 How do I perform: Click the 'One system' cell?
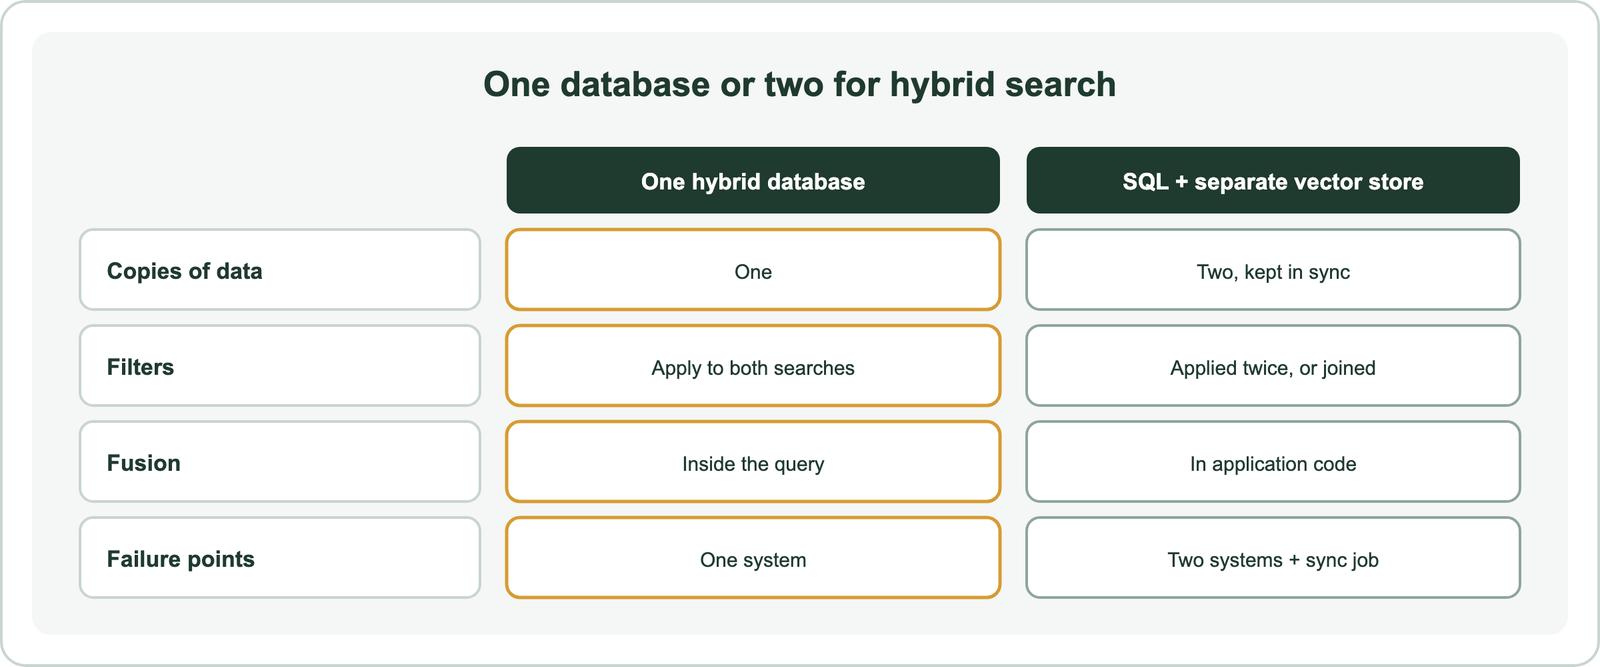753,558
